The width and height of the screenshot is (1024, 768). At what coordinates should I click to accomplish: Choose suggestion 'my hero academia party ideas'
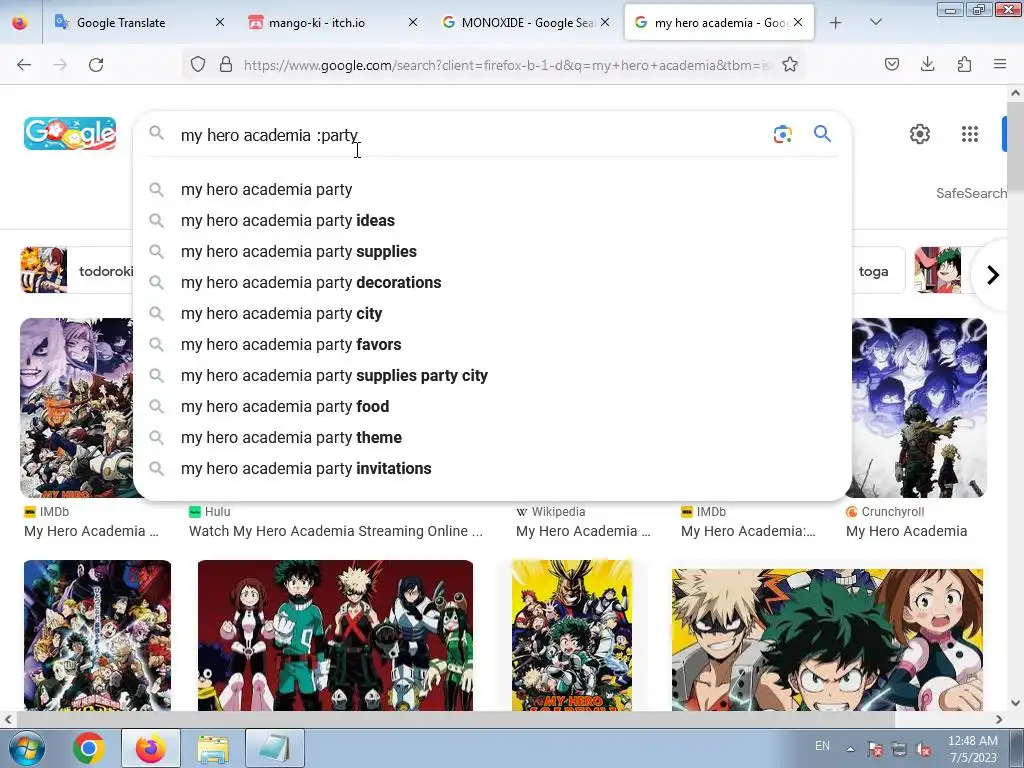pyautogui.click(x=492, y=221)
